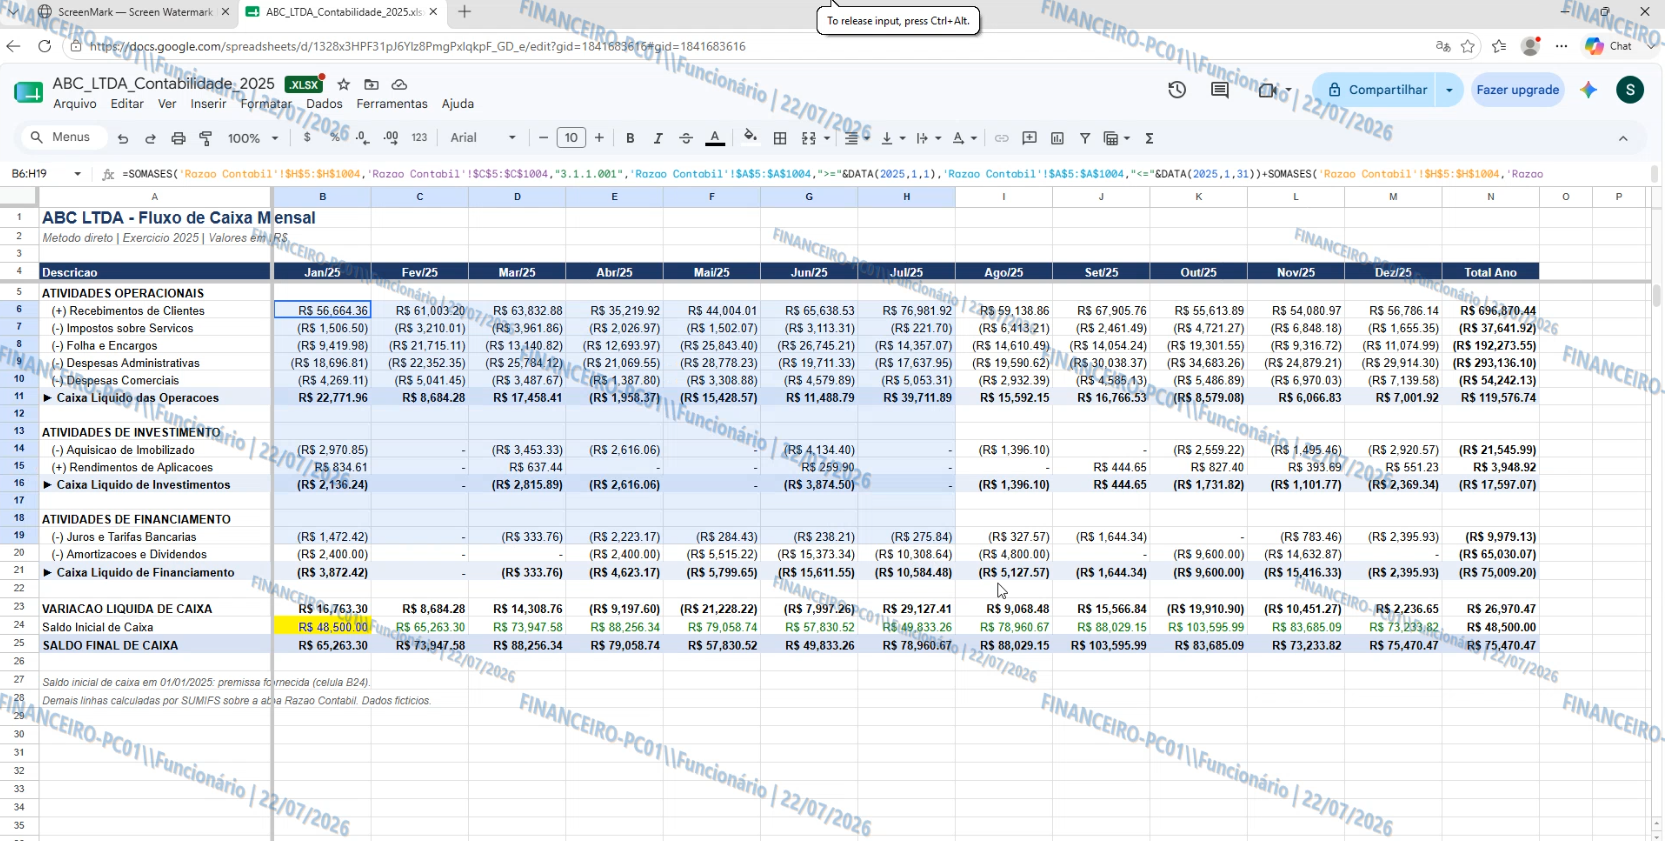Open the text color picker

[715, 138]
